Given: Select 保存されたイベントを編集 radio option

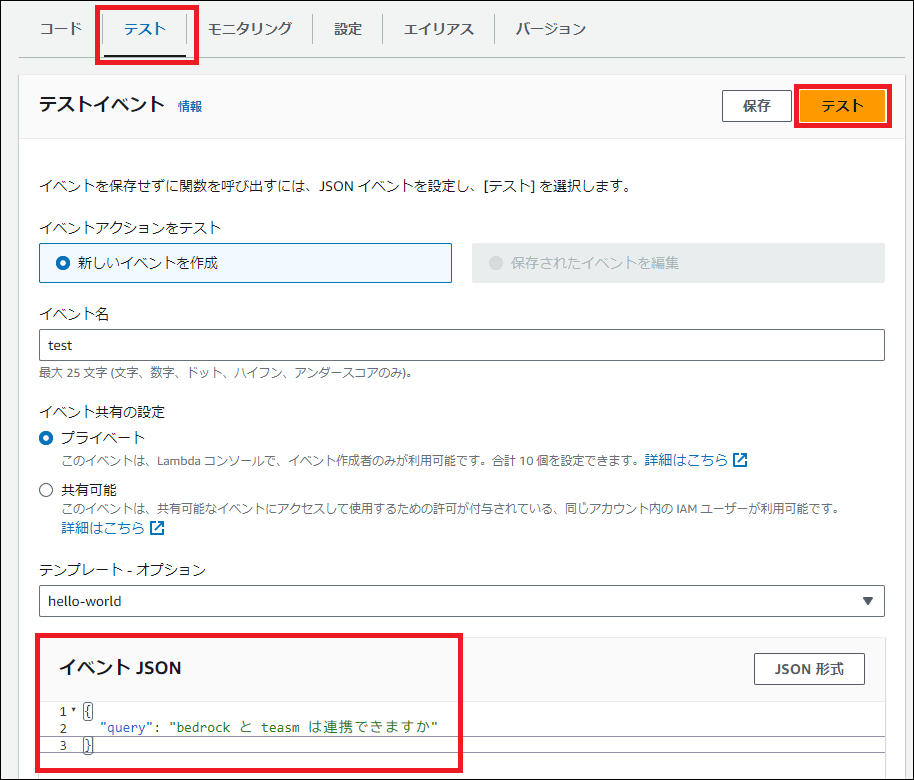Looking at the screenshot, I should tap(496, 264).
